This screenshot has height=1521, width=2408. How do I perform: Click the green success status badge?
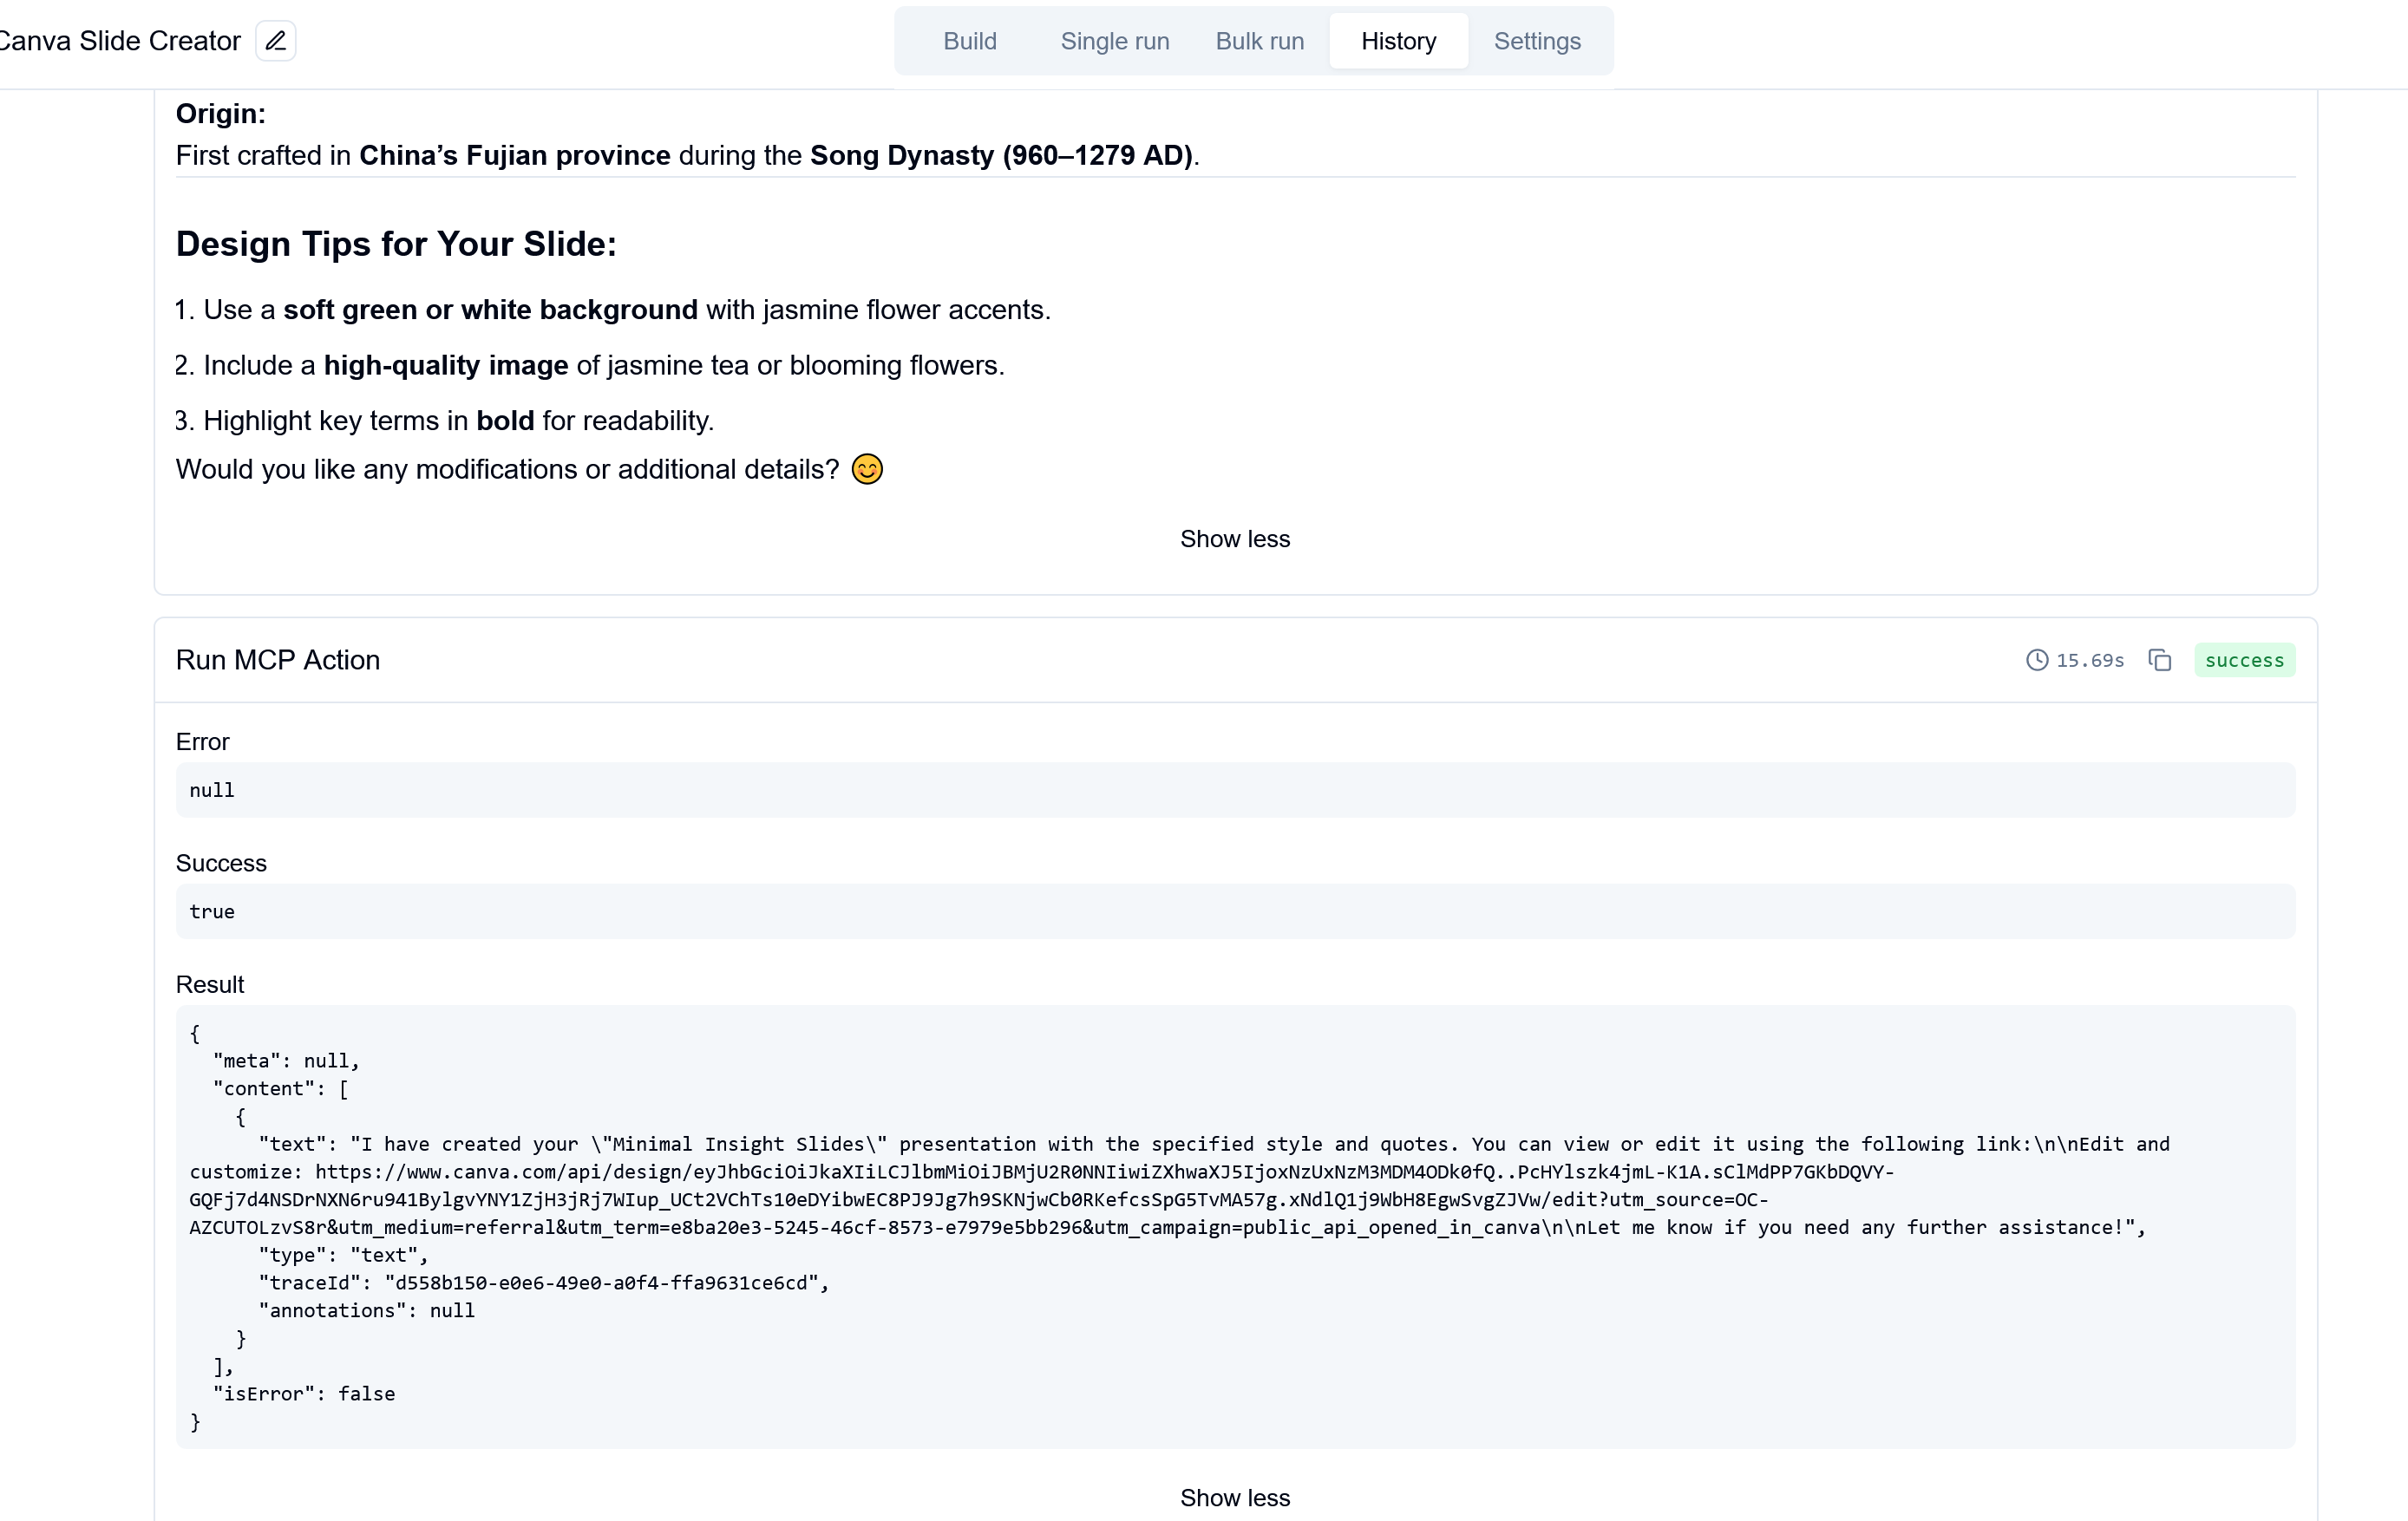click(x=2244, y=660)
